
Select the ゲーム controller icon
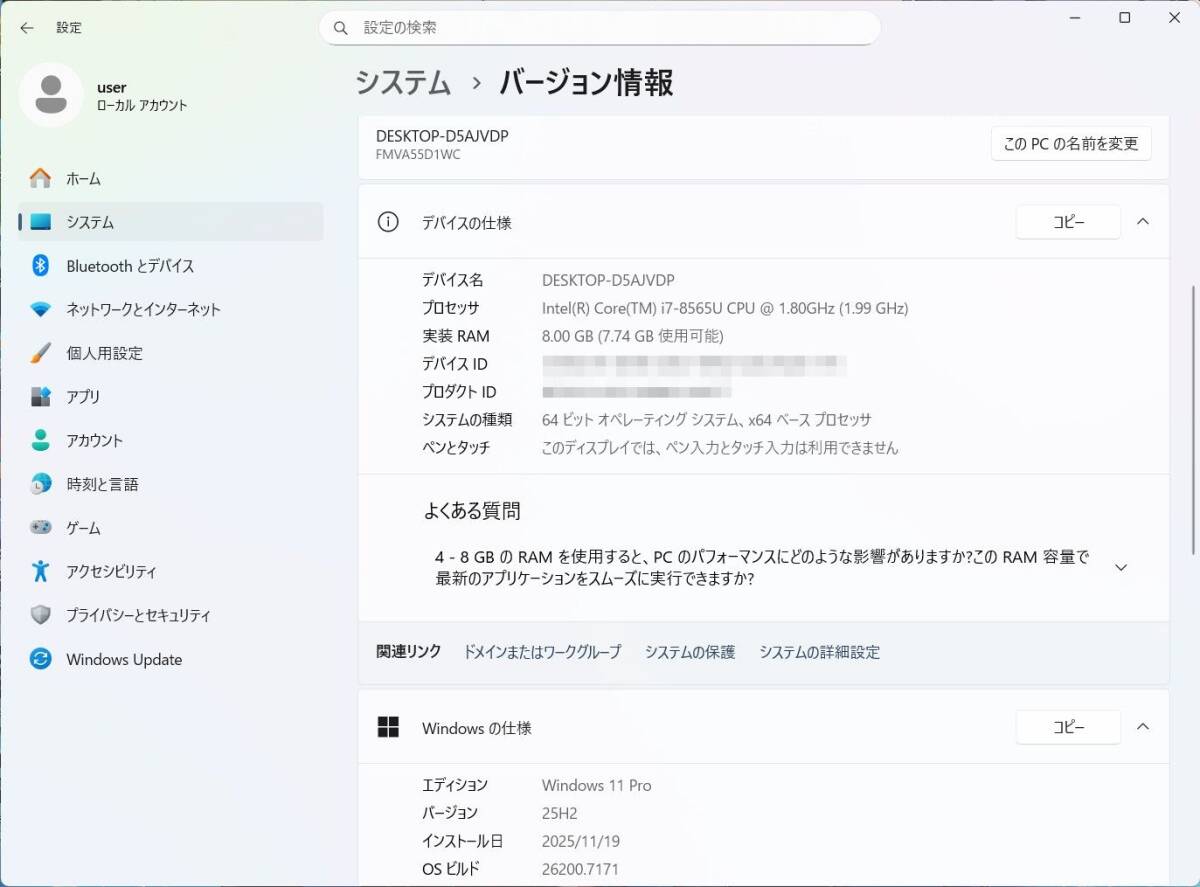click(40, 528)
